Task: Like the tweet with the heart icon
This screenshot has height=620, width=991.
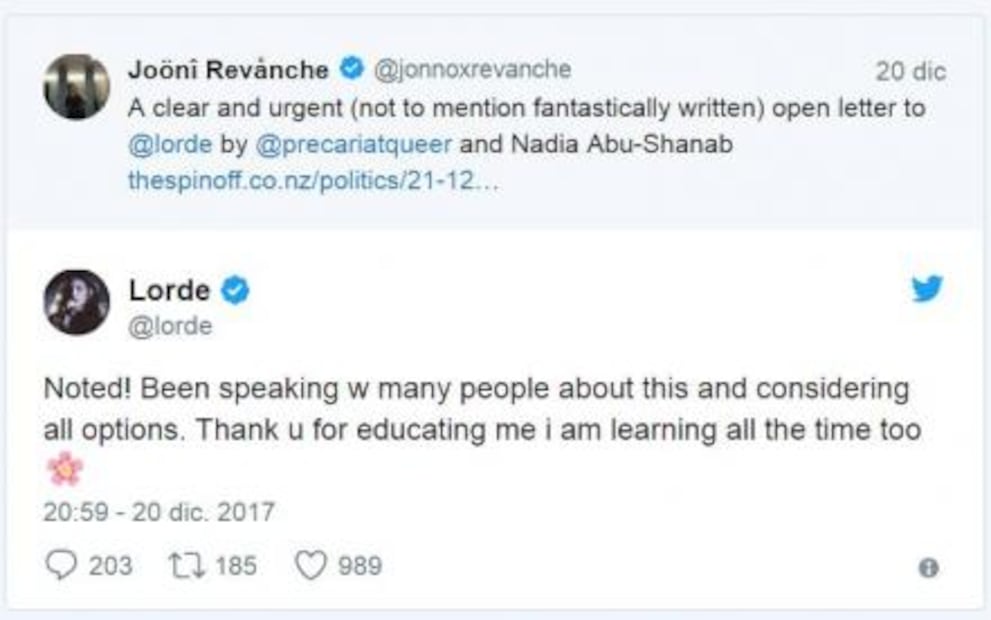Action: pyautogui.click(x=310, y=566)
